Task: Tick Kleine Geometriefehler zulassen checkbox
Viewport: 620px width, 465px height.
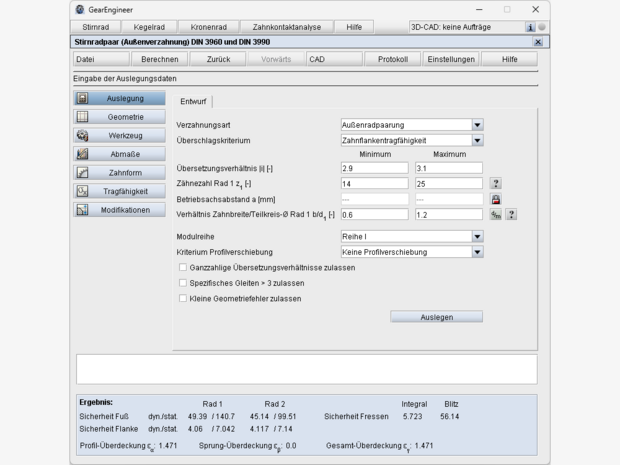Action: pyautogui.click(x=183, y=298)
